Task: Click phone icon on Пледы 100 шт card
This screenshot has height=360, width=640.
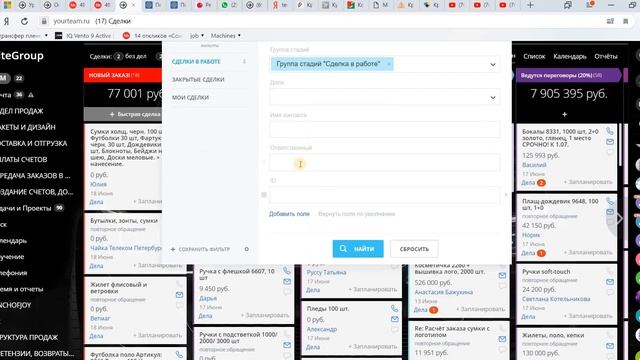Action: (x=394, y=309)
